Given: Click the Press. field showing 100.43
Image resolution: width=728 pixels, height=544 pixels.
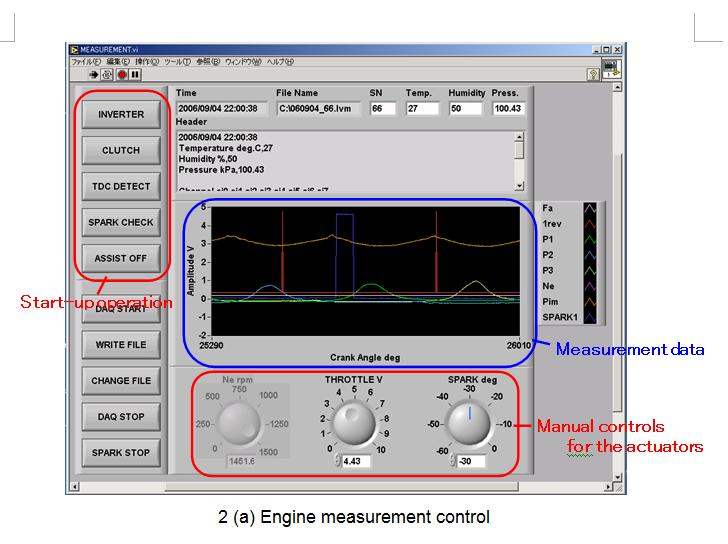Looking at the screenshot, I should [x=509, y=109].
